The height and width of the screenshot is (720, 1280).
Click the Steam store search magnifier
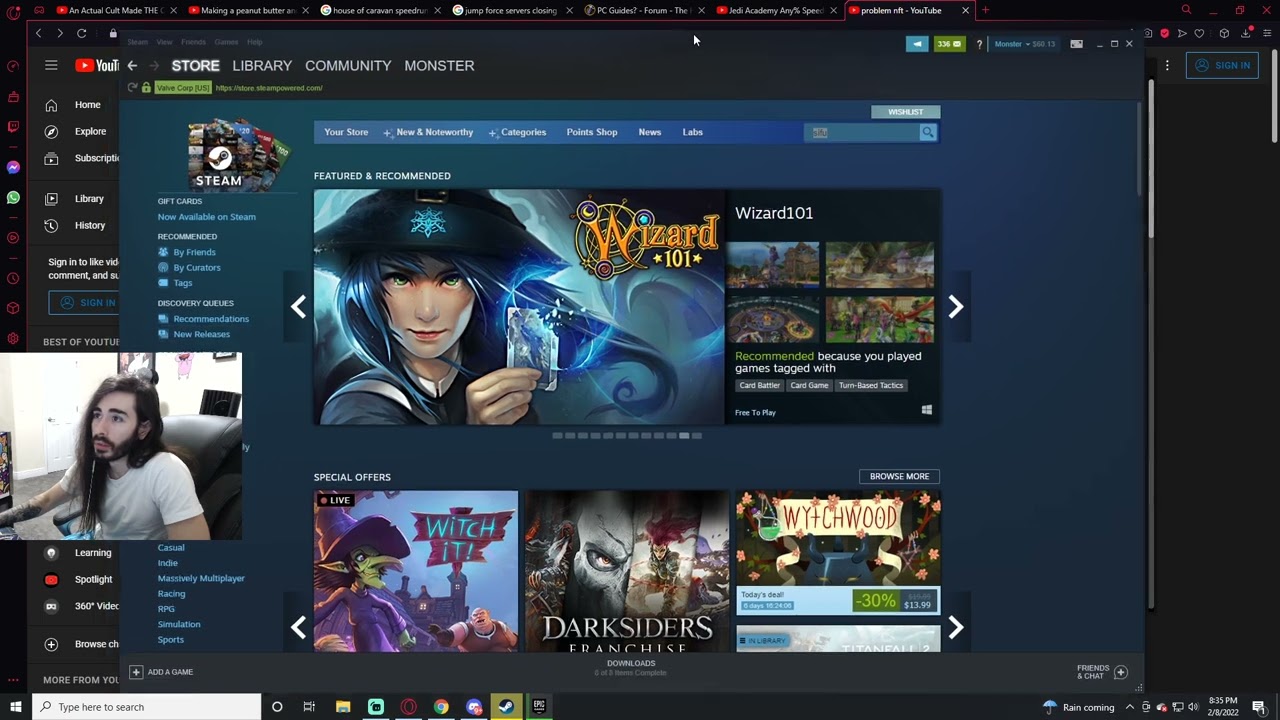coord(928,132)
